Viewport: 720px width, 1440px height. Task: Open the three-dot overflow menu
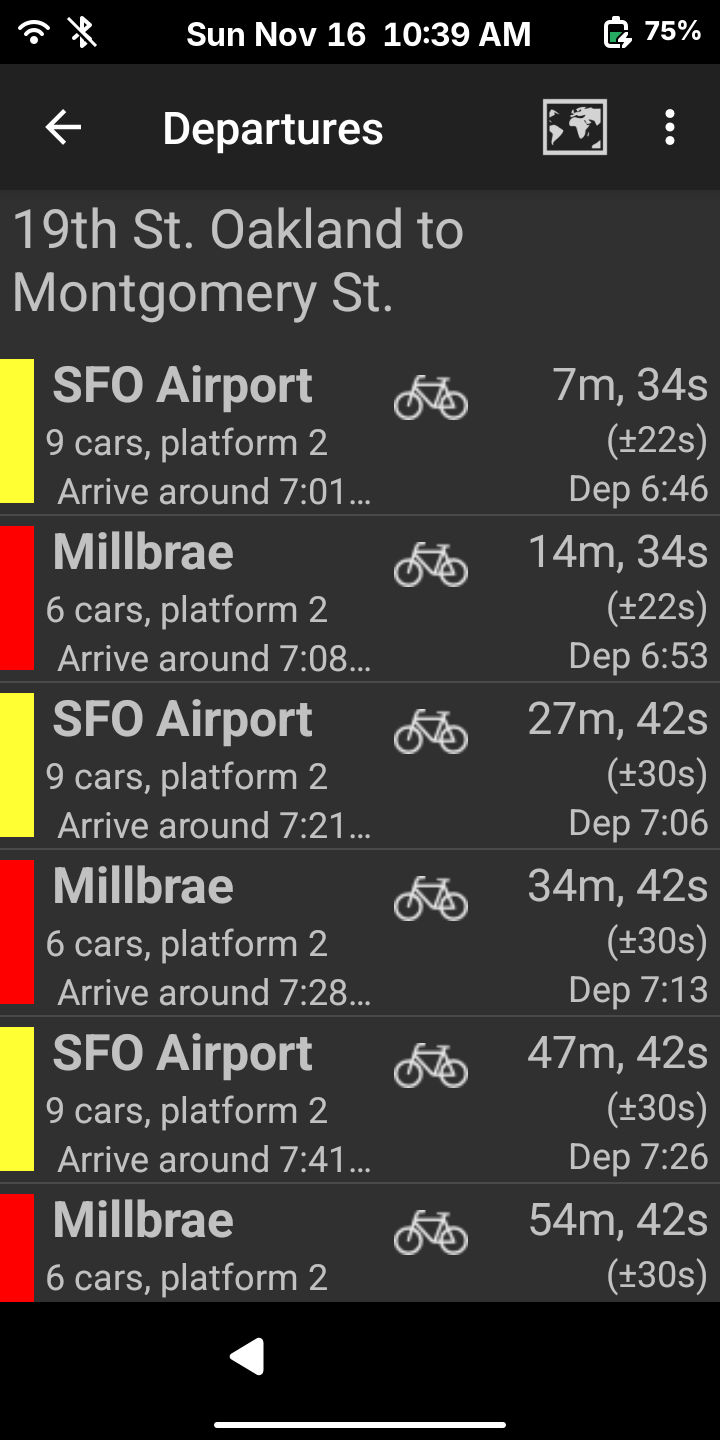[669, 128]
